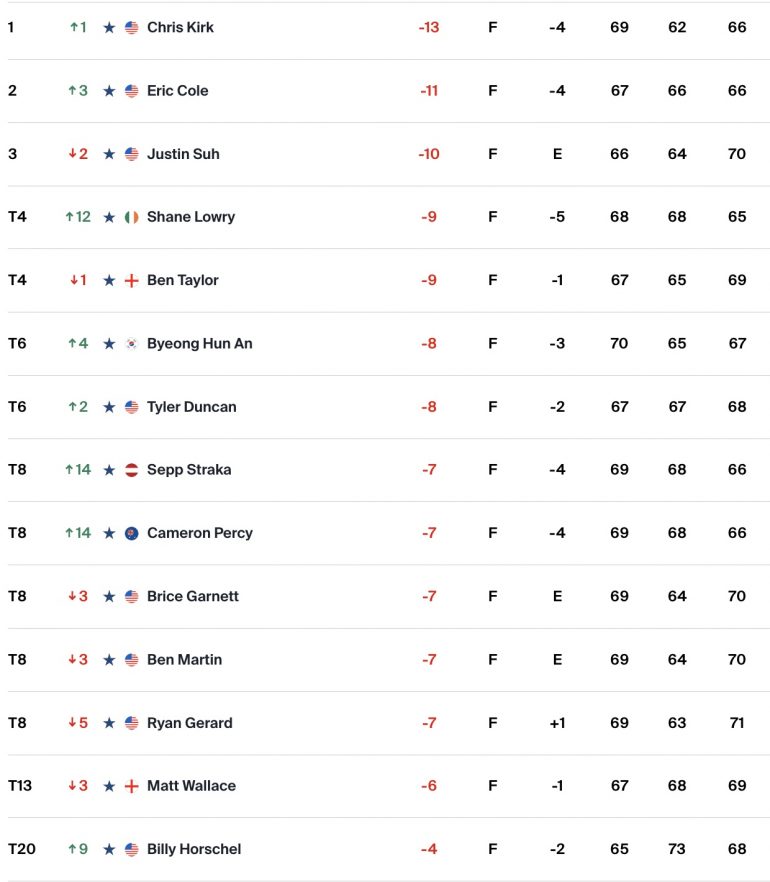770x882 pixels.
Task: Click the star icon next to Eric Cole
Action: click(109, 91)
